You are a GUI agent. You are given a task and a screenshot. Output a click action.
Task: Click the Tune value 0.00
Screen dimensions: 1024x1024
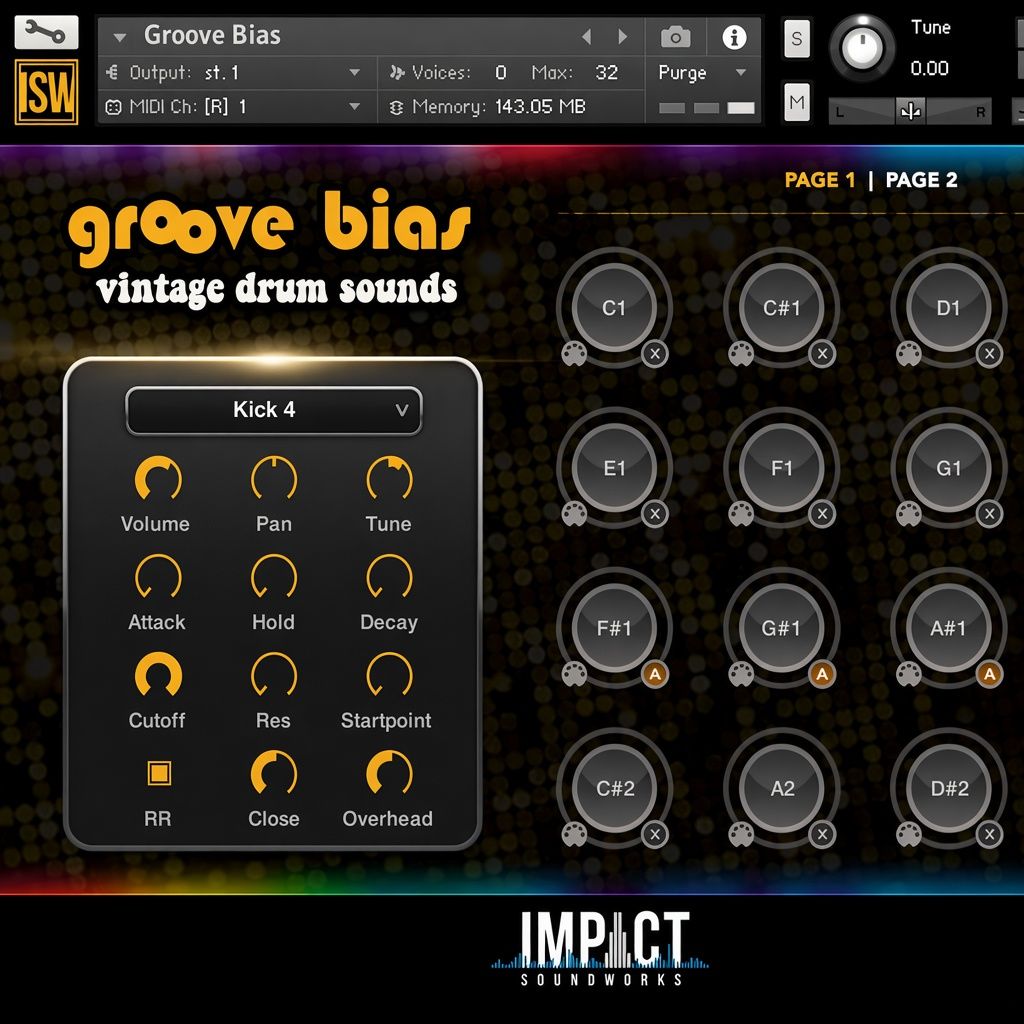coord(929,68)
